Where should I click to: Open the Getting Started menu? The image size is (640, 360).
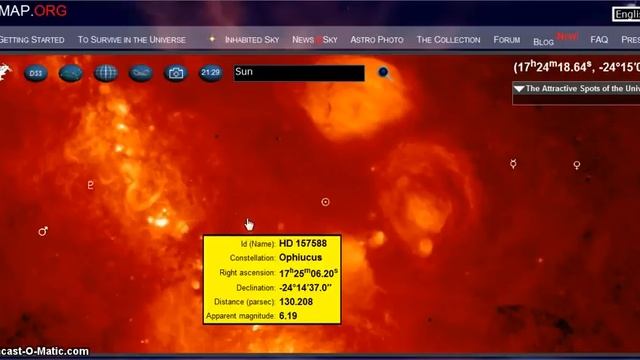tap(32, 40)
